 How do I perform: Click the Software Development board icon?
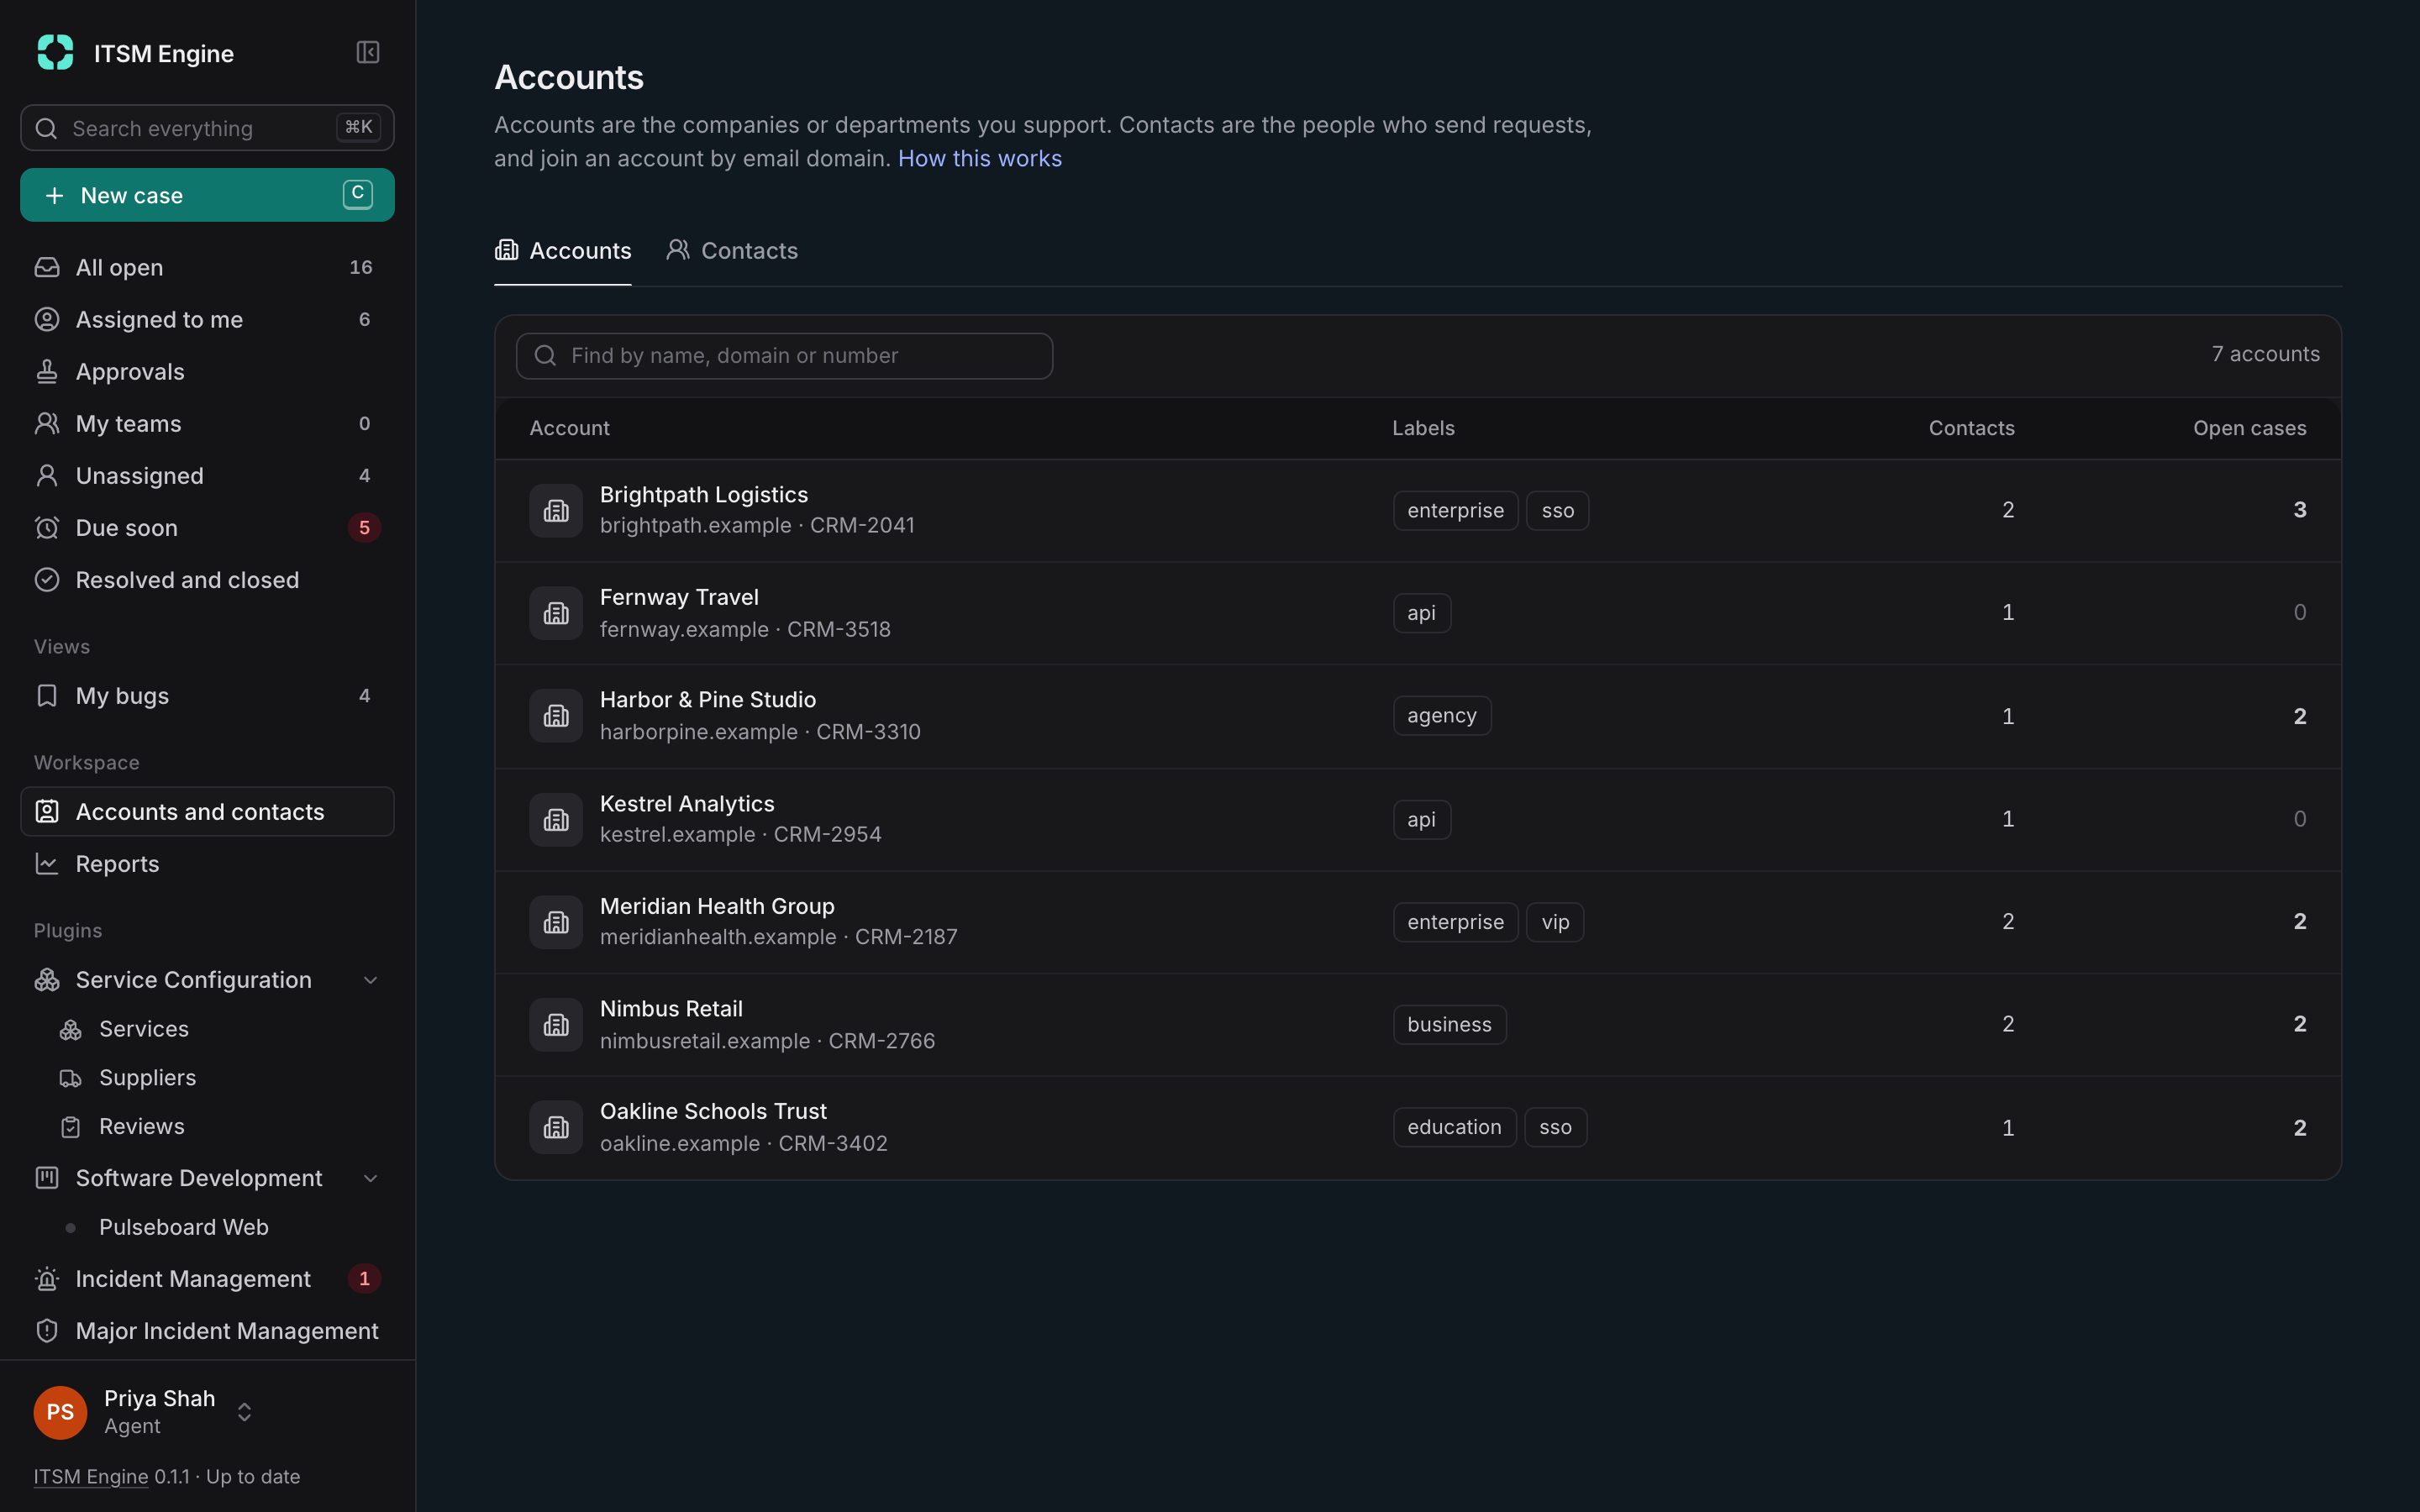[x=47, y=1177]
